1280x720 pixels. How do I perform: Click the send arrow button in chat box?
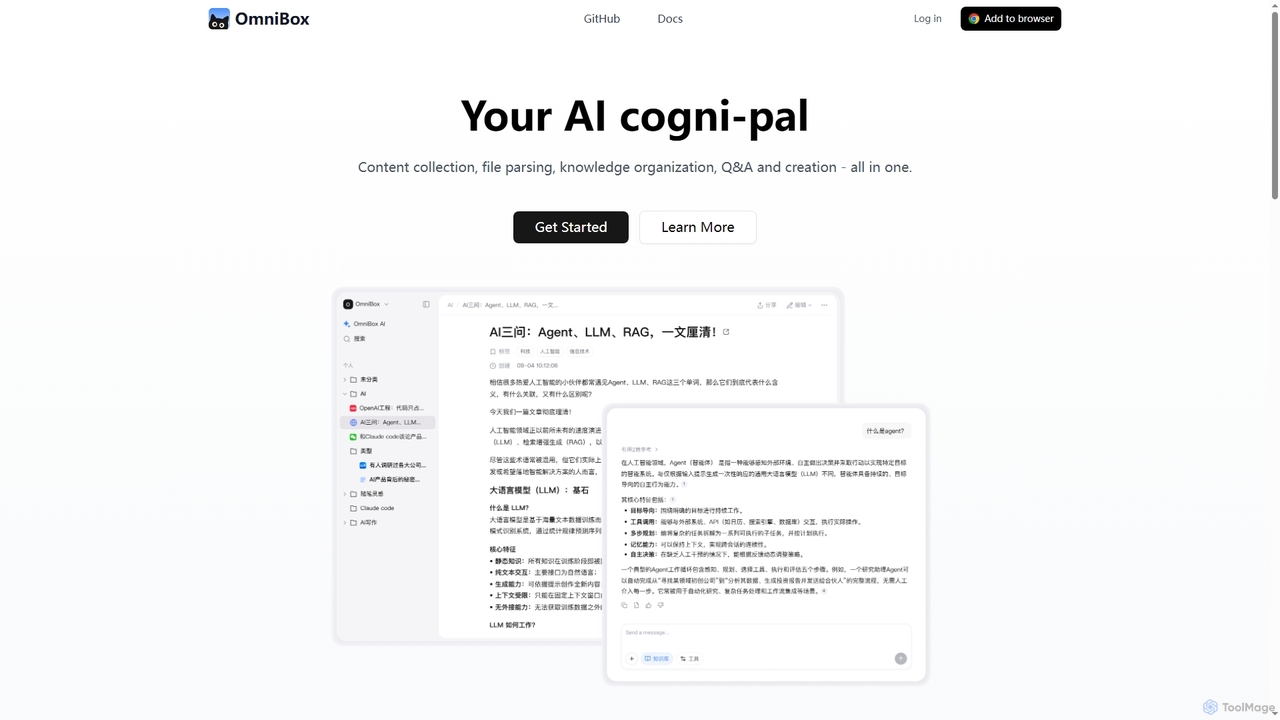[901, 659]
